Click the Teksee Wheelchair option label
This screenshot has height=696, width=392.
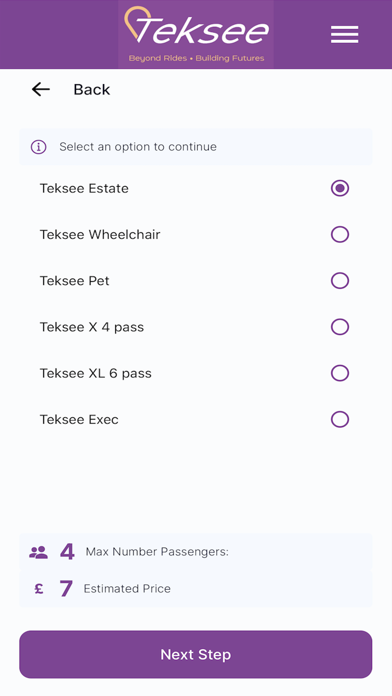pos(100,234)
